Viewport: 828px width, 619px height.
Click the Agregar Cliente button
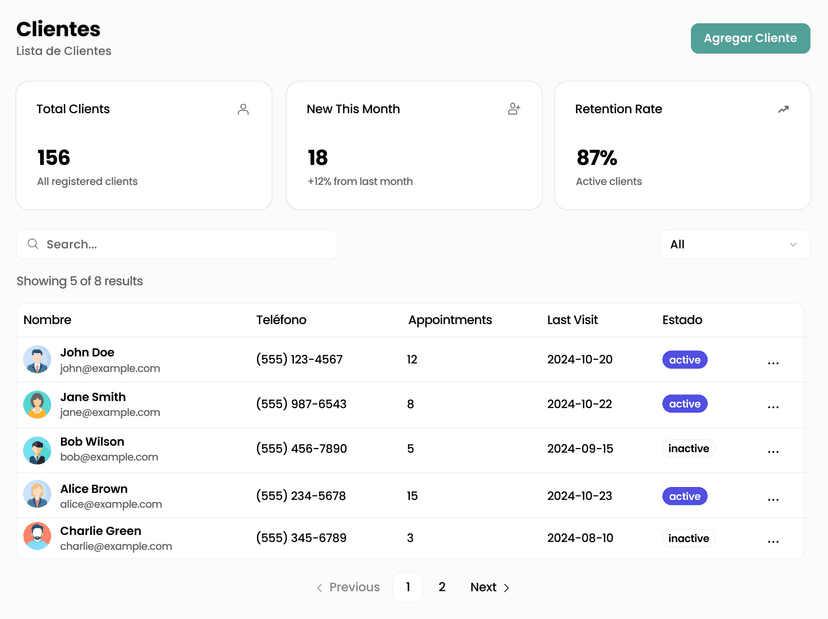tap(750, 38)
